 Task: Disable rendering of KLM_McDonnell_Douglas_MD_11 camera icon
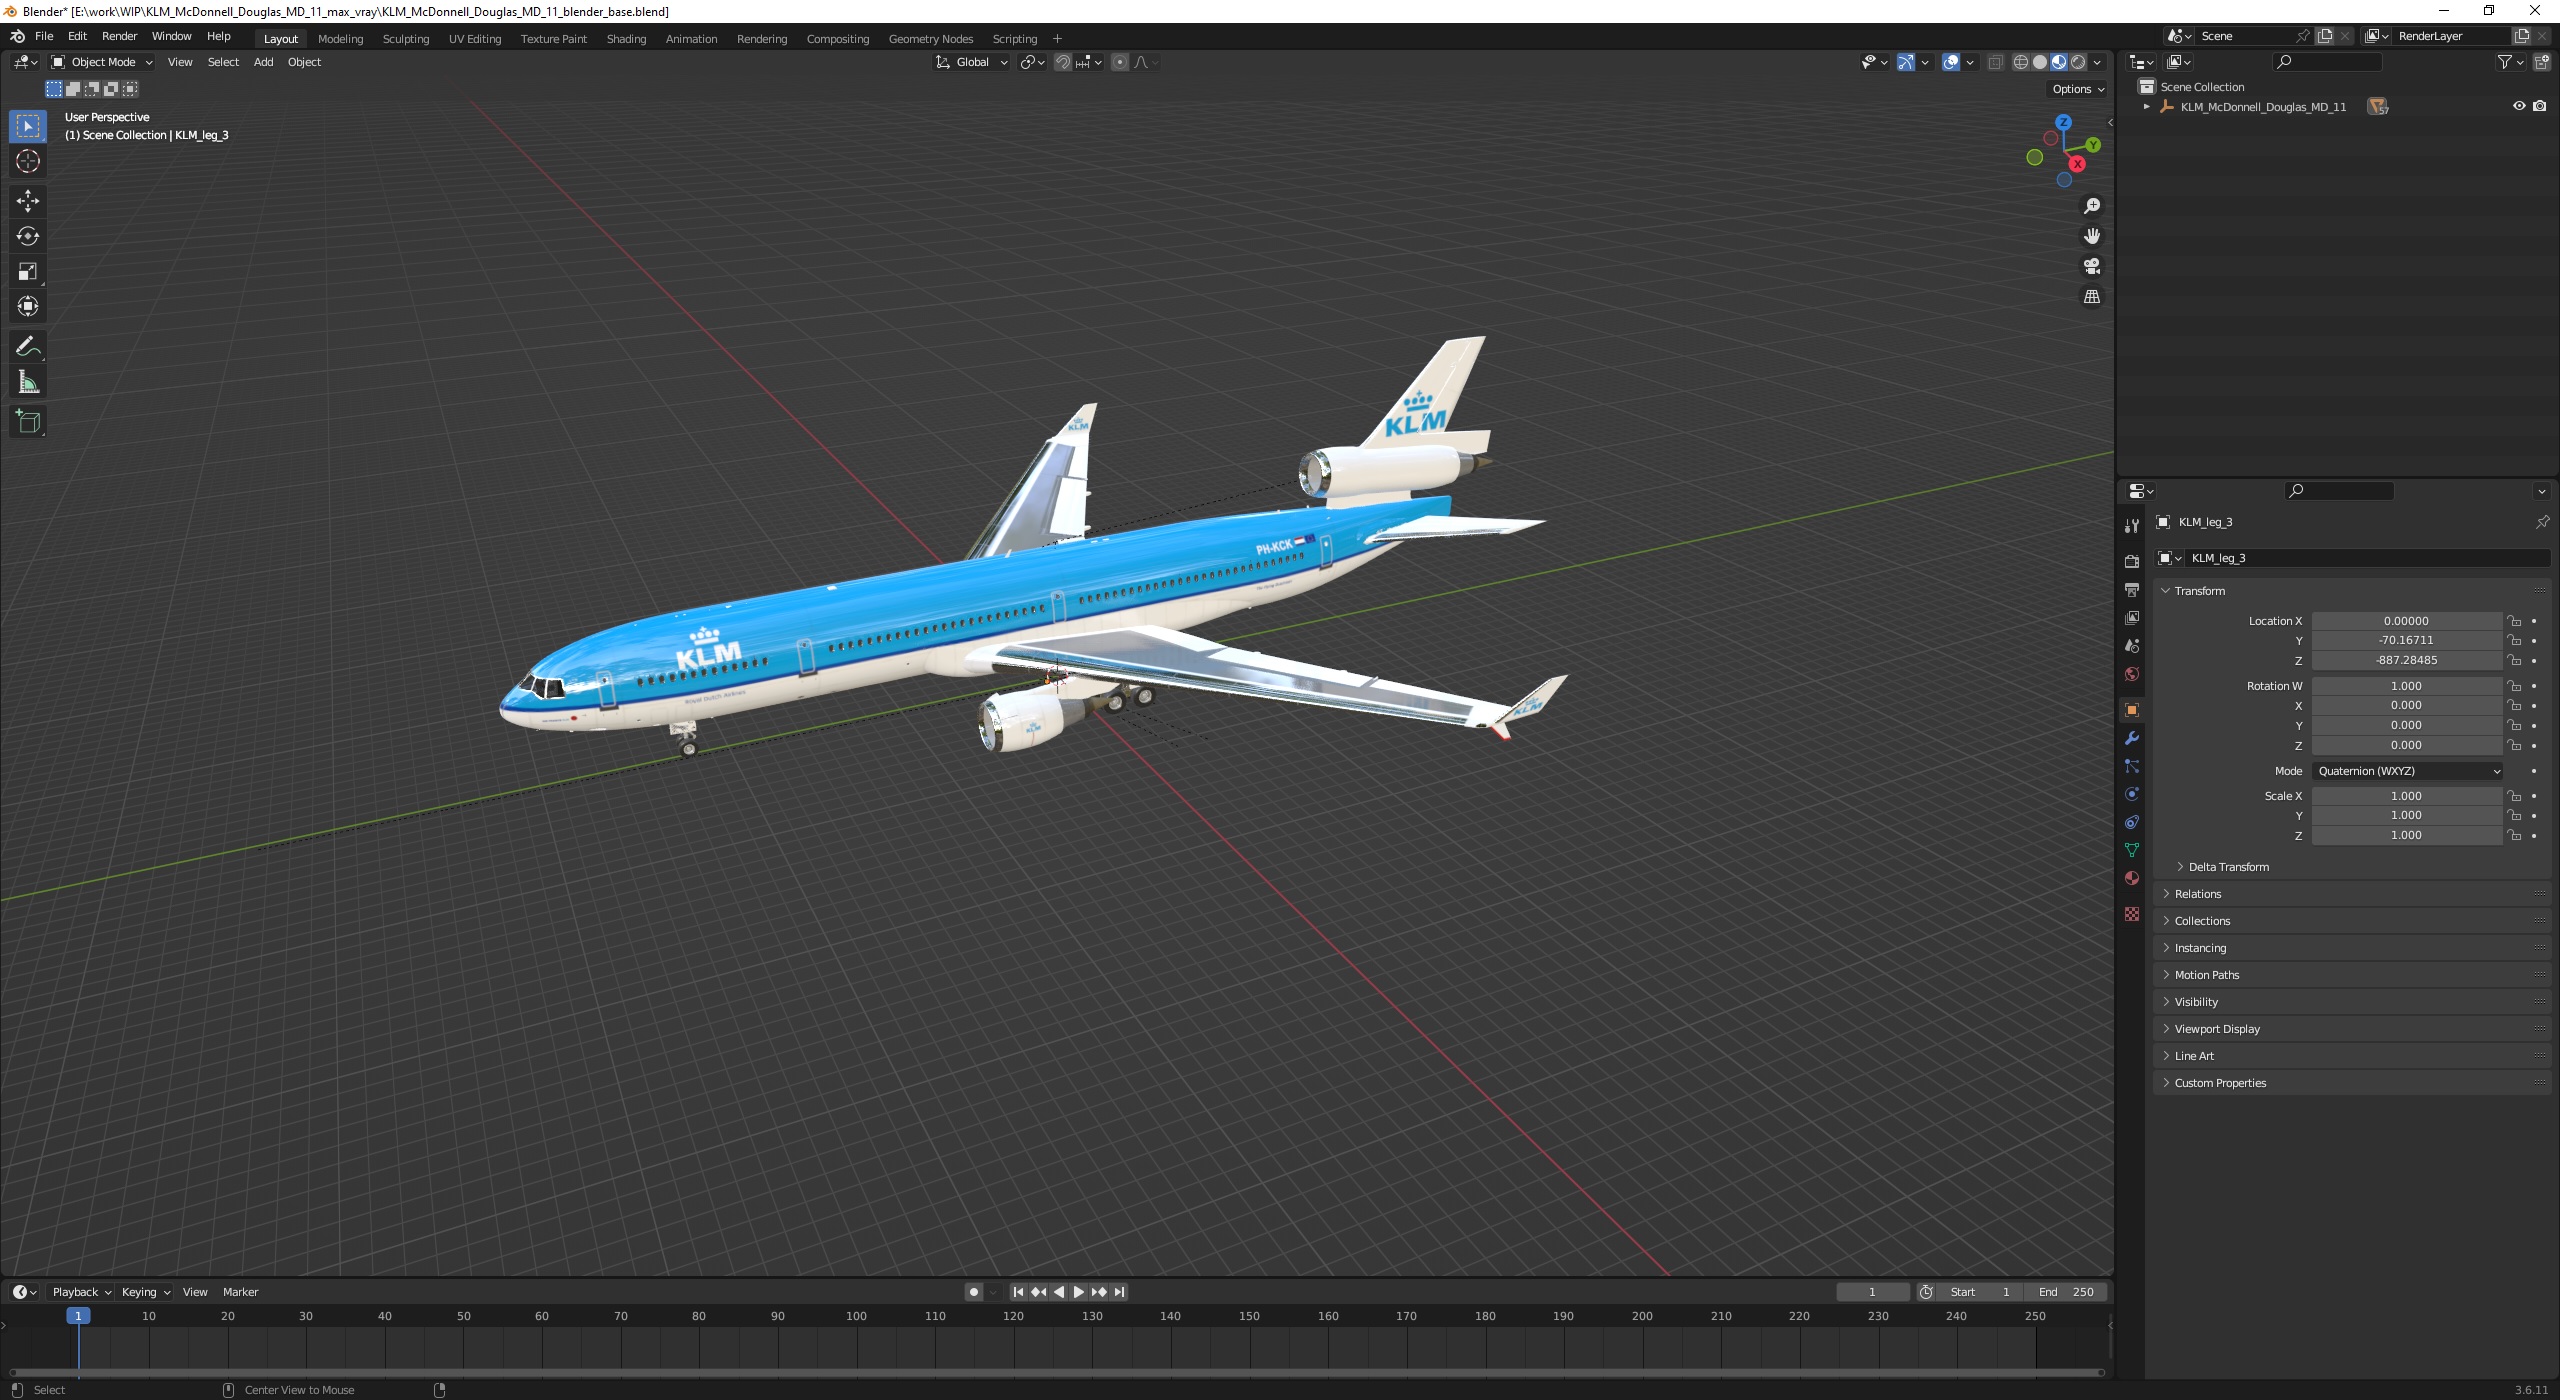click(2539, 106)
